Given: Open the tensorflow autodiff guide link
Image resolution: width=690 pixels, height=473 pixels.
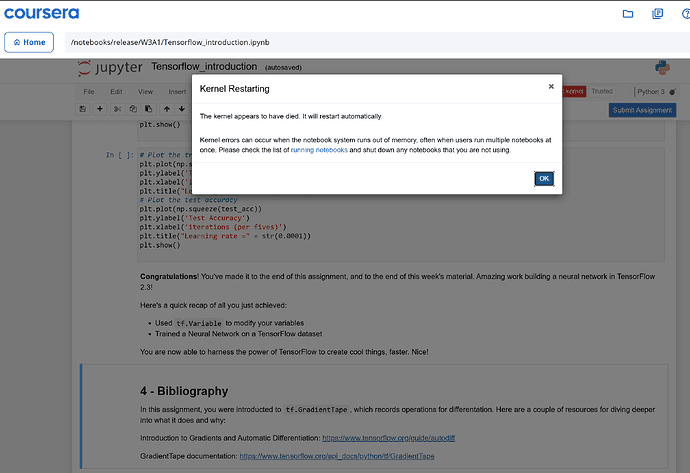Looking at the screenshot, I should pos(389,438).
